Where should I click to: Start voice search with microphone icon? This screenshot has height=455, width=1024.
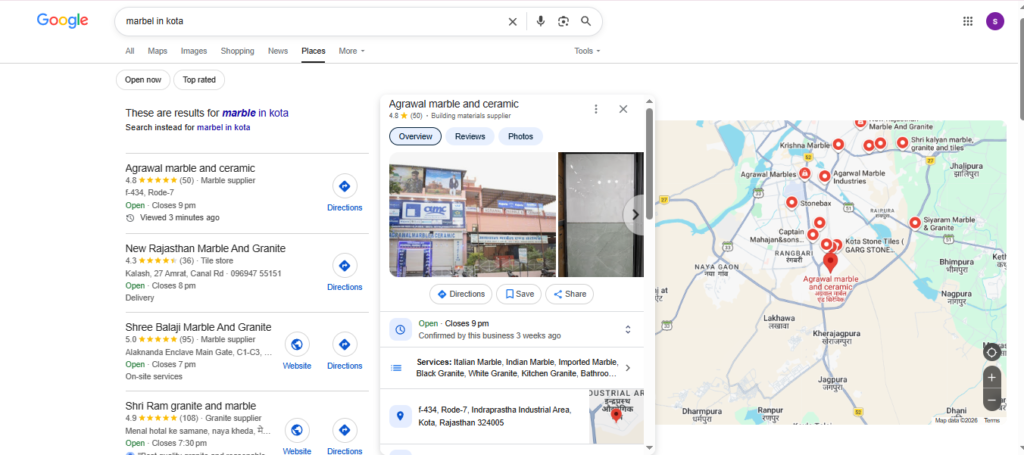540,22
